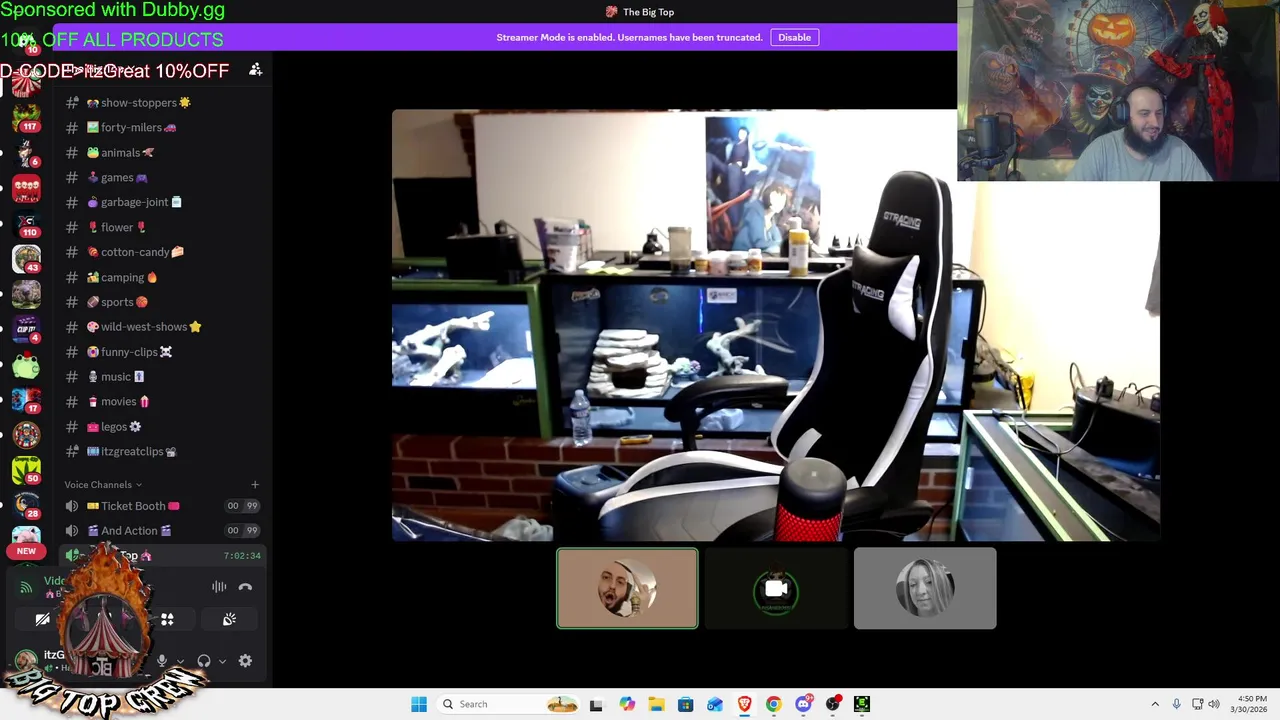Screen dimensions: 1280x720
Task: Select the bearded man's participant tile
Action: [627, 588]
